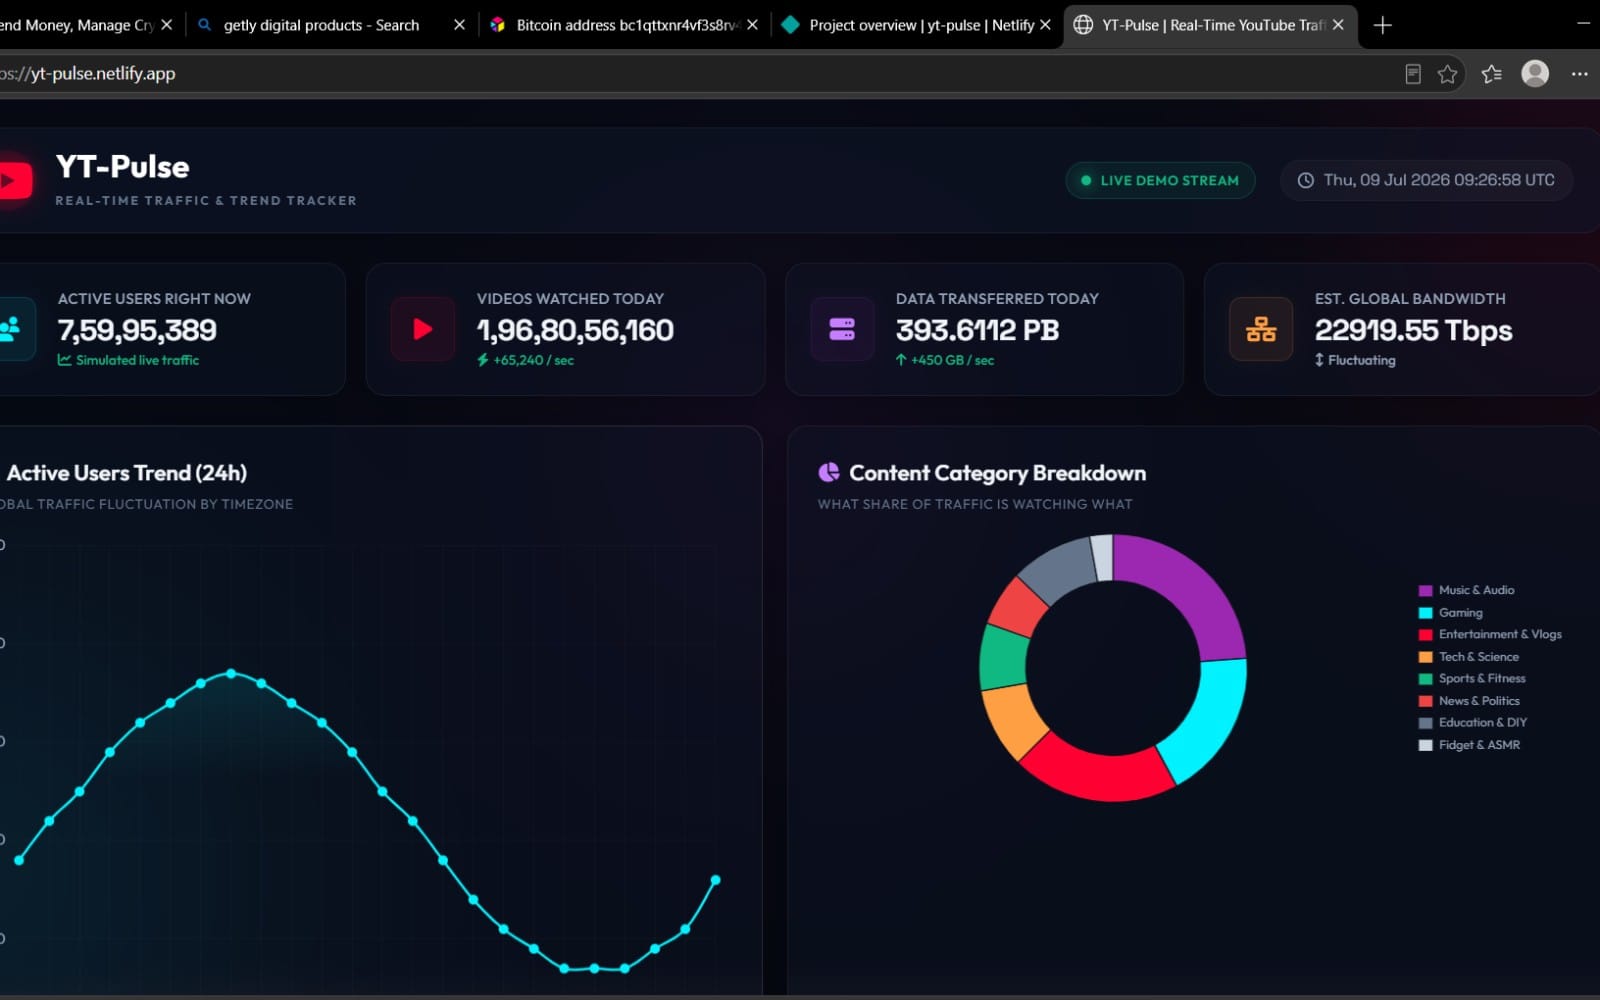Open the reading view icon in address bar
This screenshot has height=1000, width=1600.
click(x=1413, y=74)
